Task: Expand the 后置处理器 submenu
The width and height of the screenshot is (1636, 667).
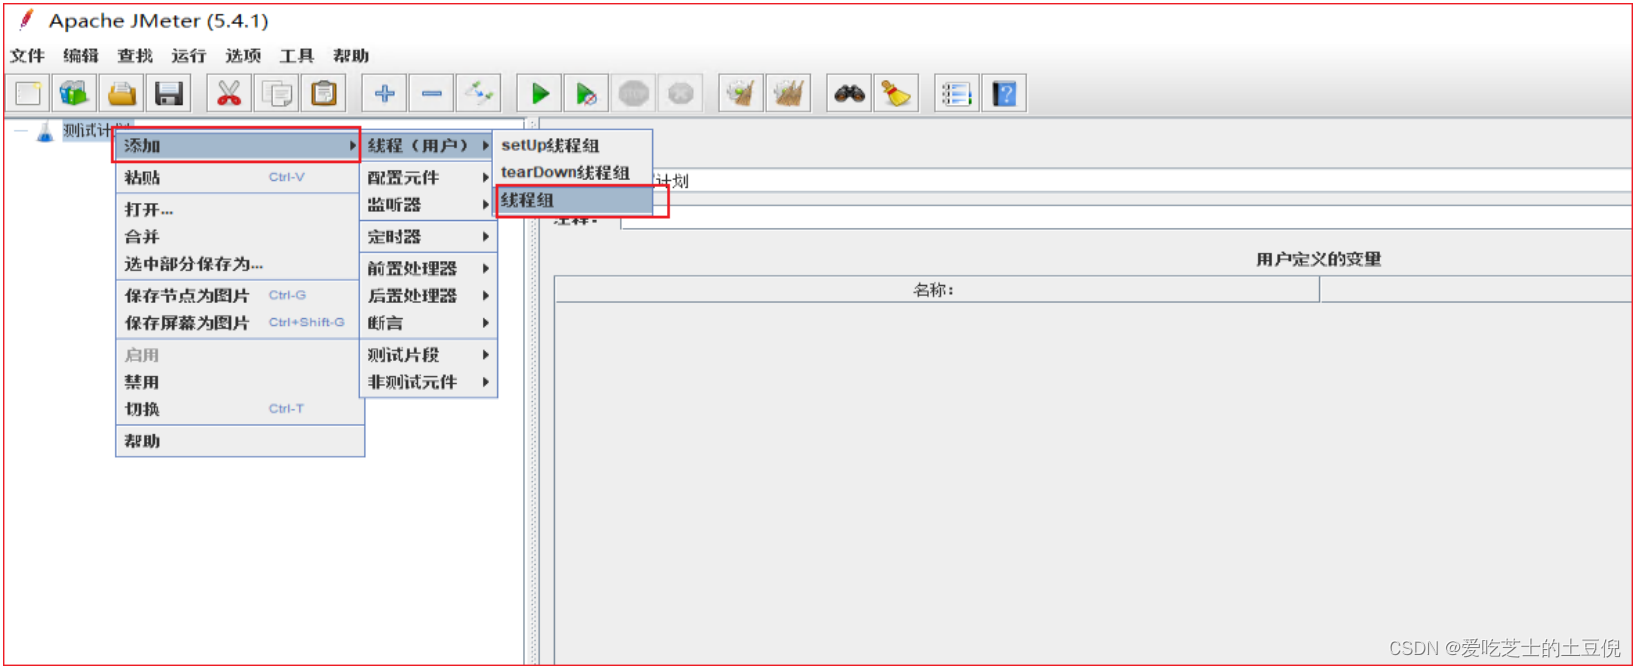Action: [428, 296]
